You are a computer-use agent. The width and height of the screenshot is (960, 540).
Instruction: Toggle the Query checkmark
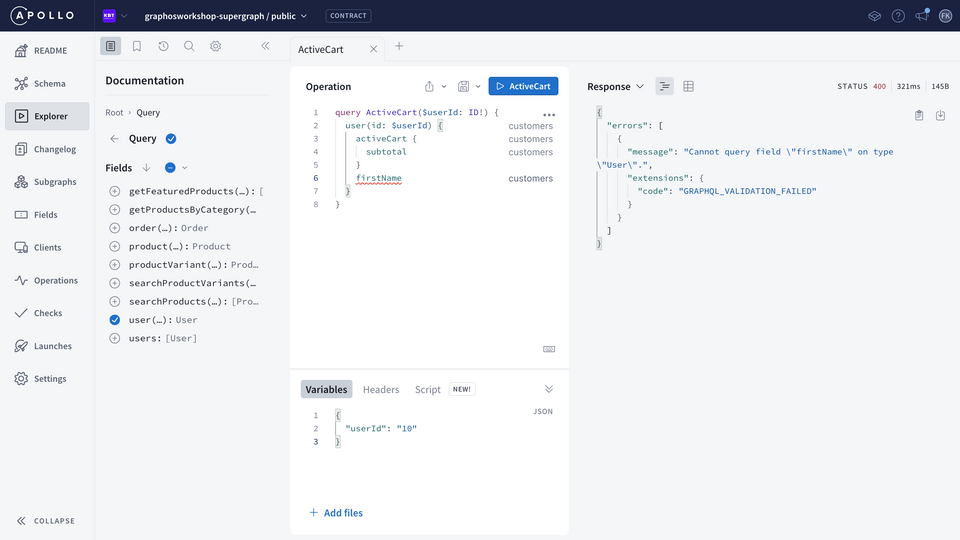171,139
